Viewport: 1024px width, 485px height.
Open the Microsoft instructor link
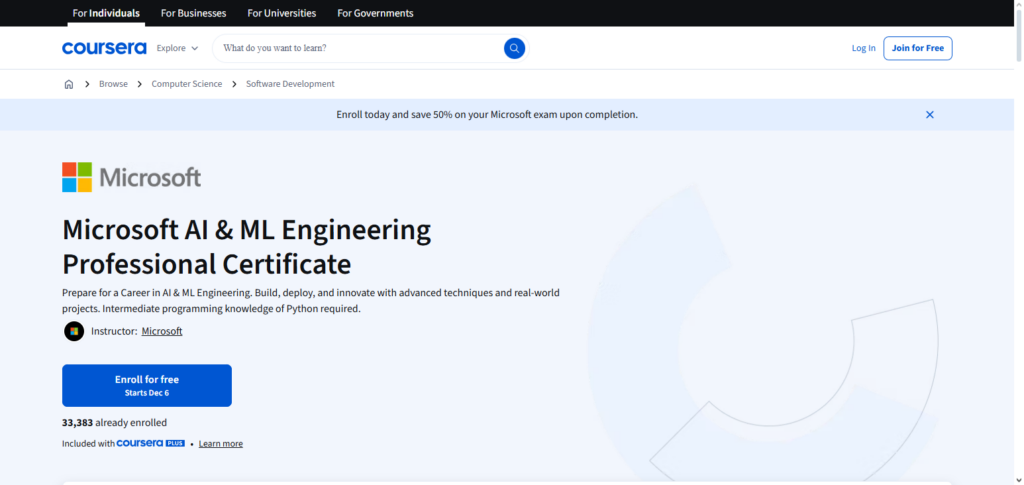tap(162, 331)
